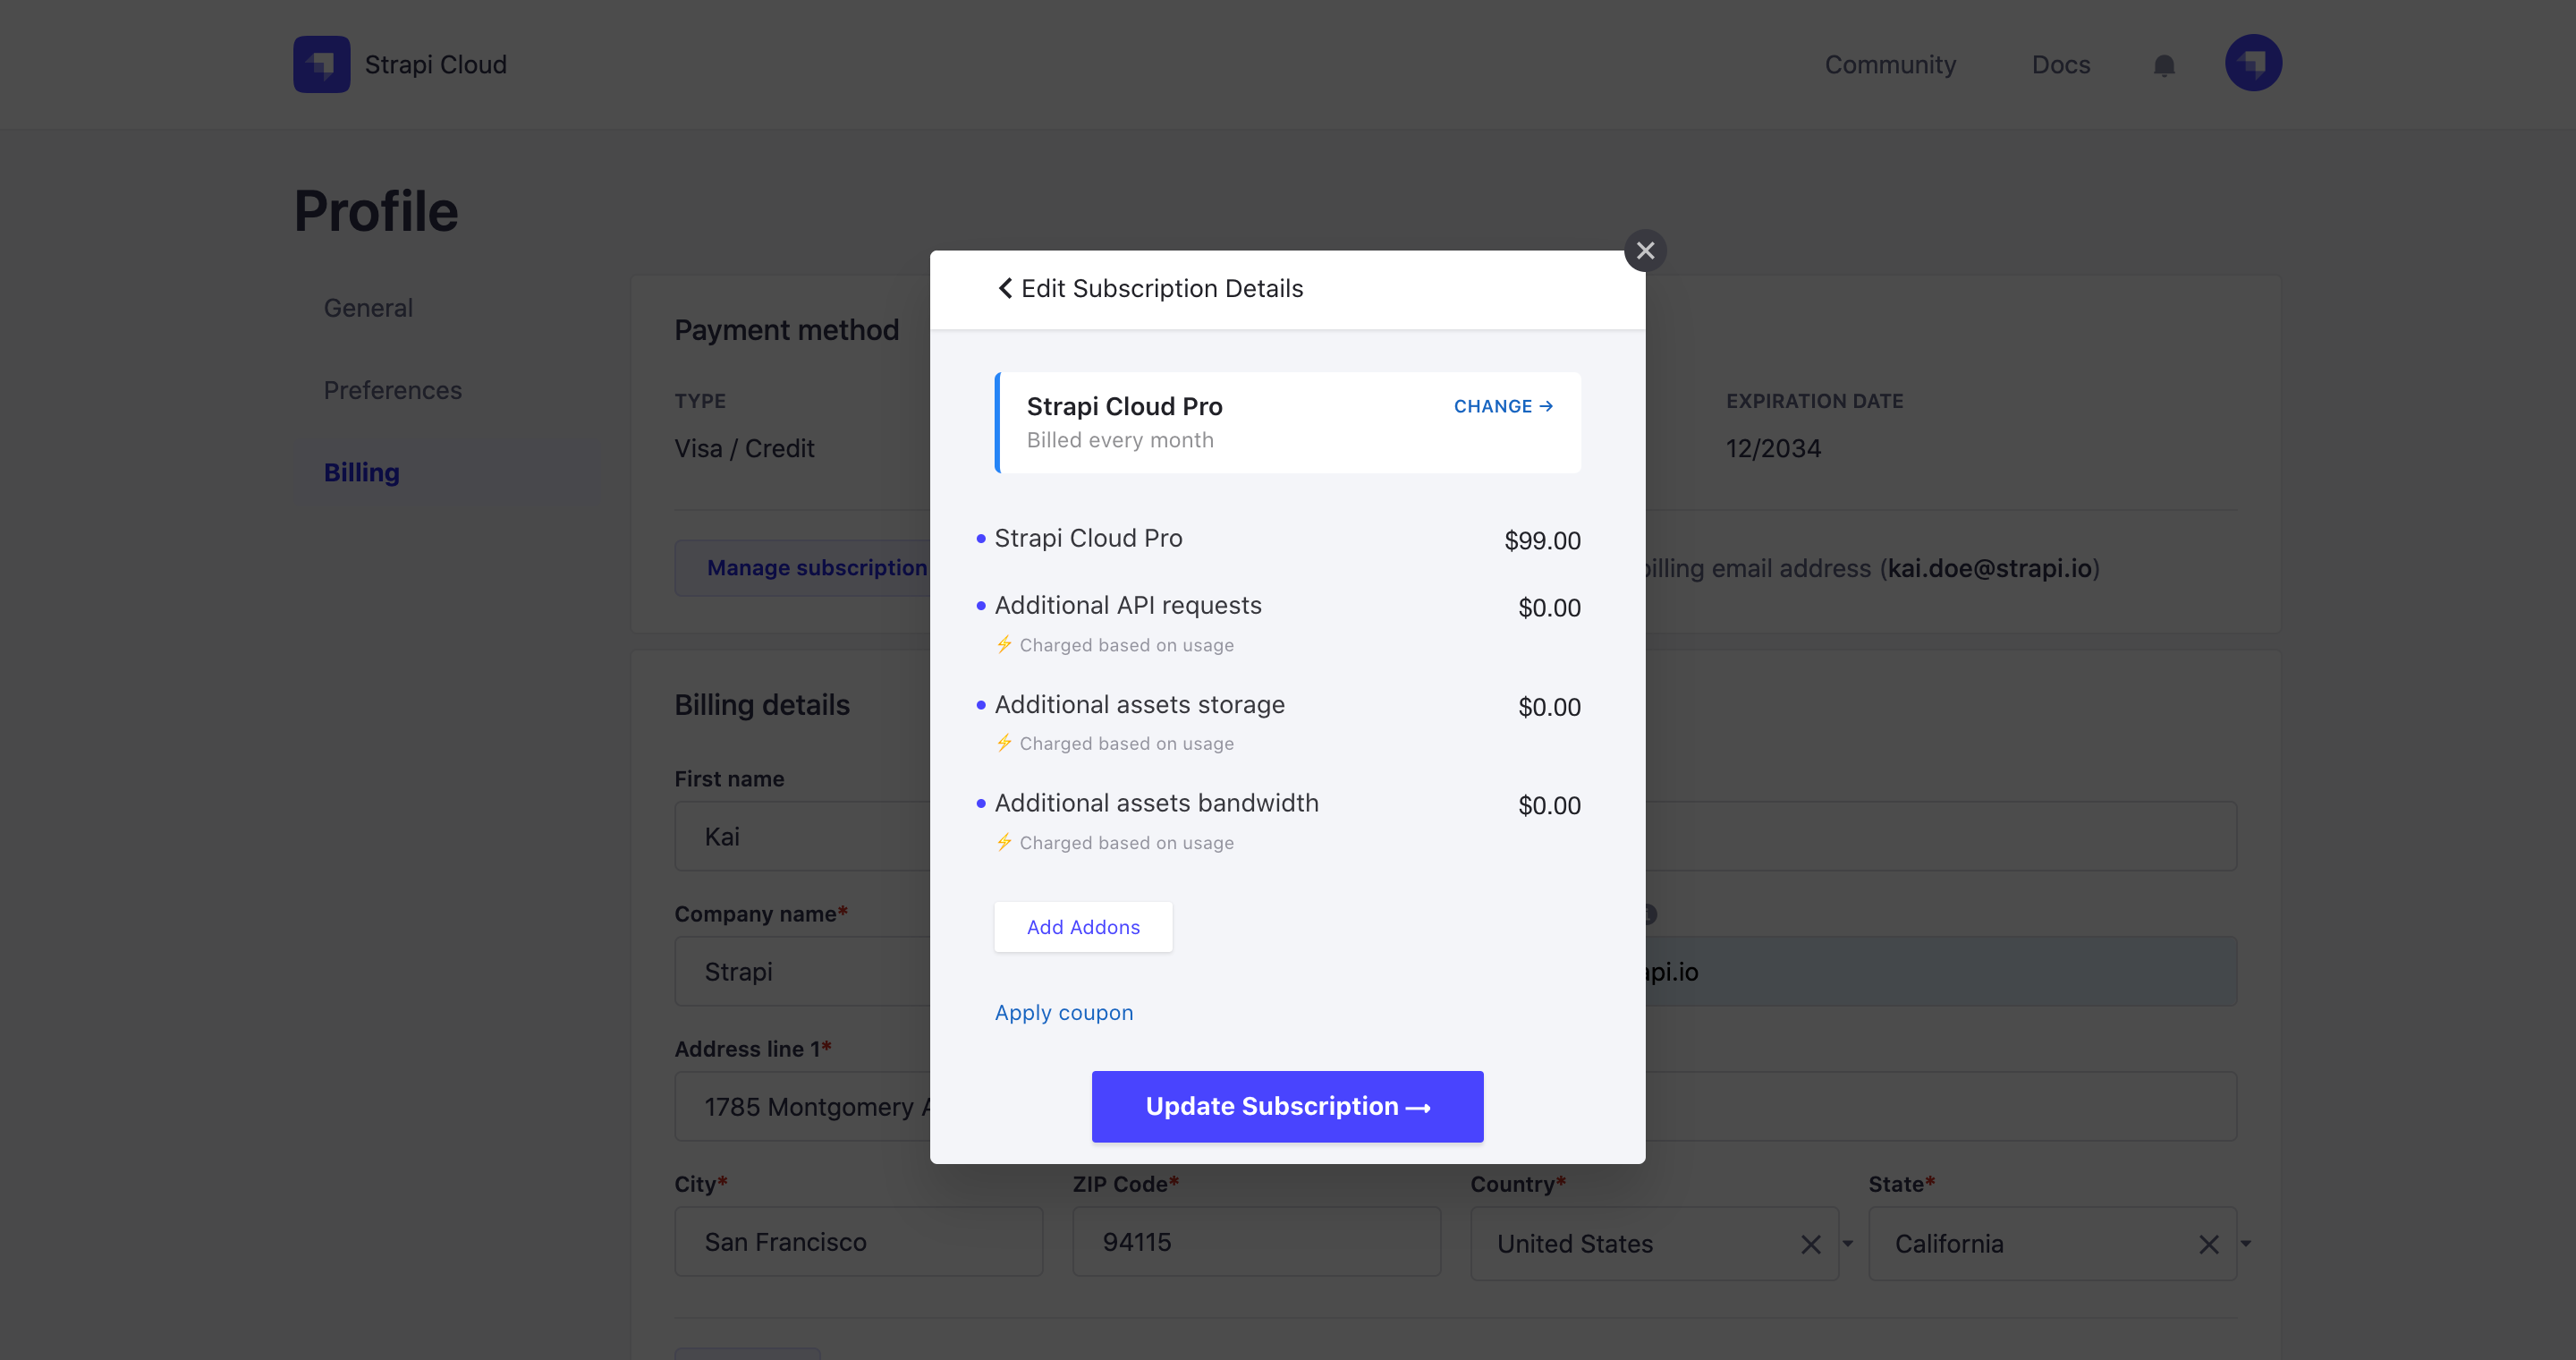2576x1360 pixels.
Task: Open the Preferences section
Action: (x=392, y=390)
